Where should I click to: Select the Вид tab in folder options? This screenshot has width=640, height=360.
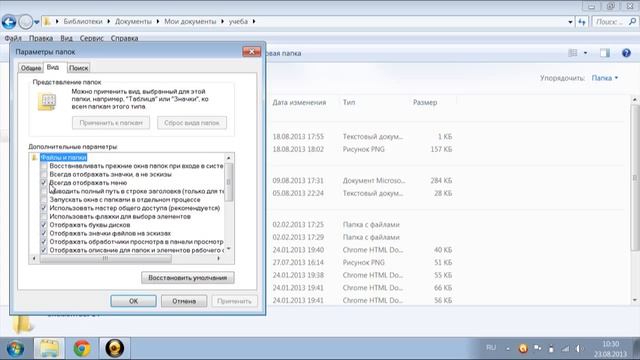coord(53,67)
